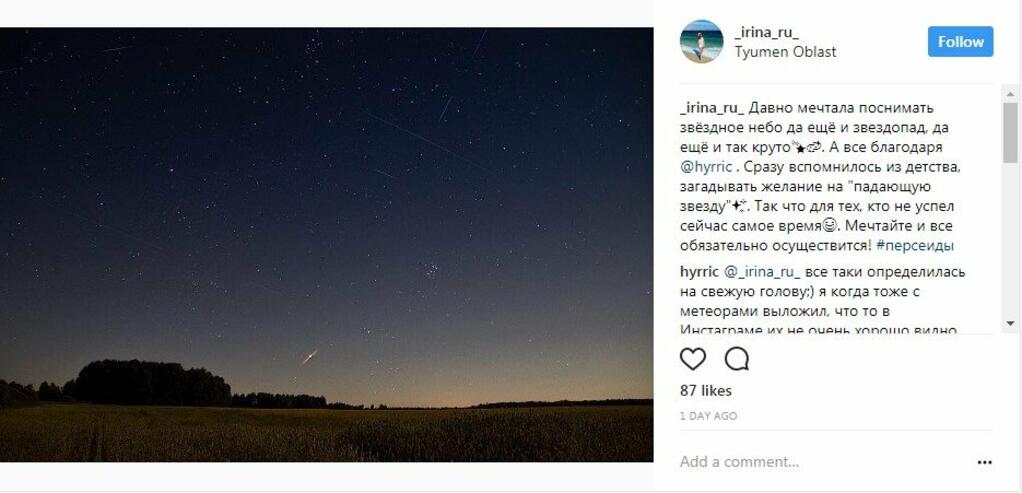Image resolution: width=1022 pixels, height=493 pixels.
Task: Open the Tyumen Oblast location link
Action: tap(785, 52)
